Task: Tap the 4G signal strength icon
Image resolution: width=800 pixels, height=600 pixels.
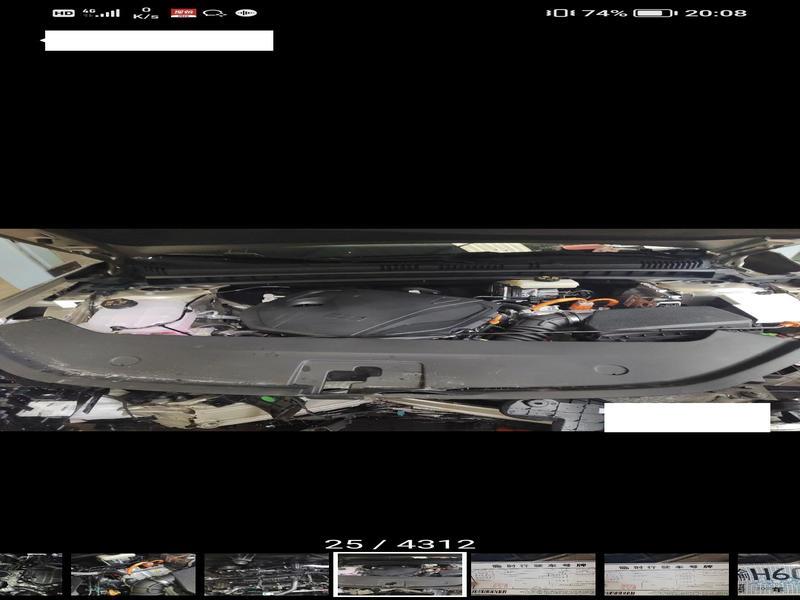Action: 100,13
